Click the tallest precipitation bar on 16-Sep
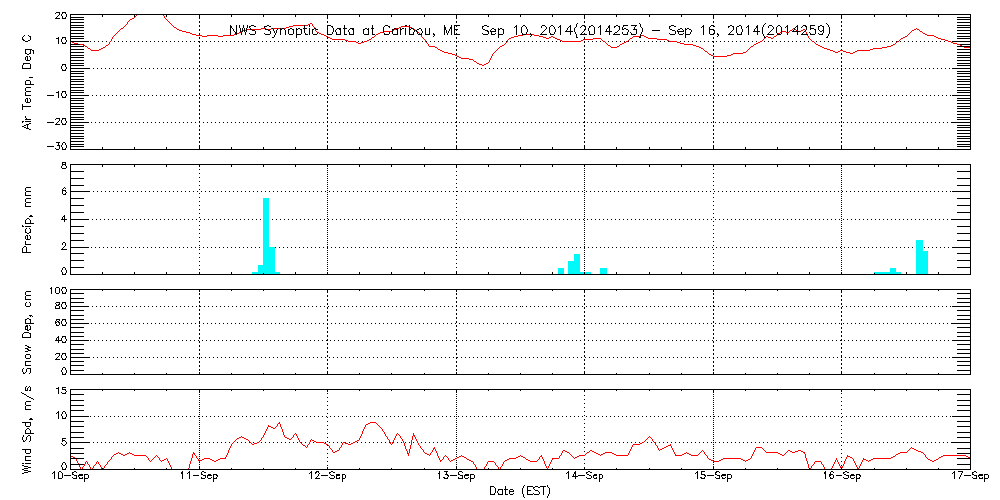 [919, 256]
